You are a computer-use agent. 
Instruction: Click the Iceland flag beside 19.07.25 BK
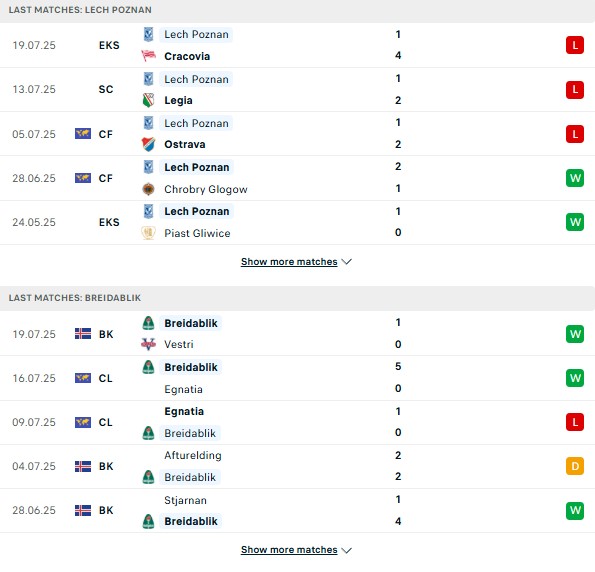[x=83, y=334]
